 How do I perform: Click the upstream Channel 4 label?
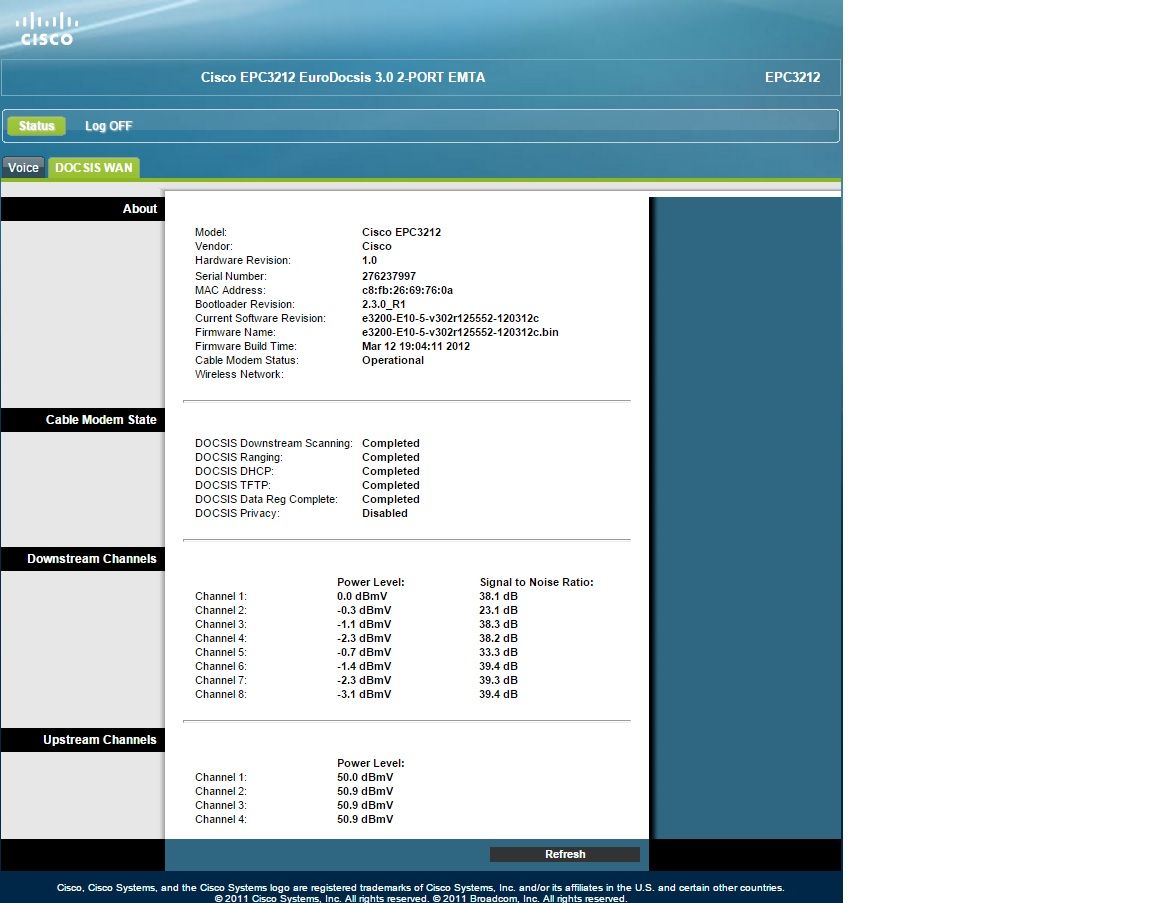pyautogui.click(x=220, y=819)
